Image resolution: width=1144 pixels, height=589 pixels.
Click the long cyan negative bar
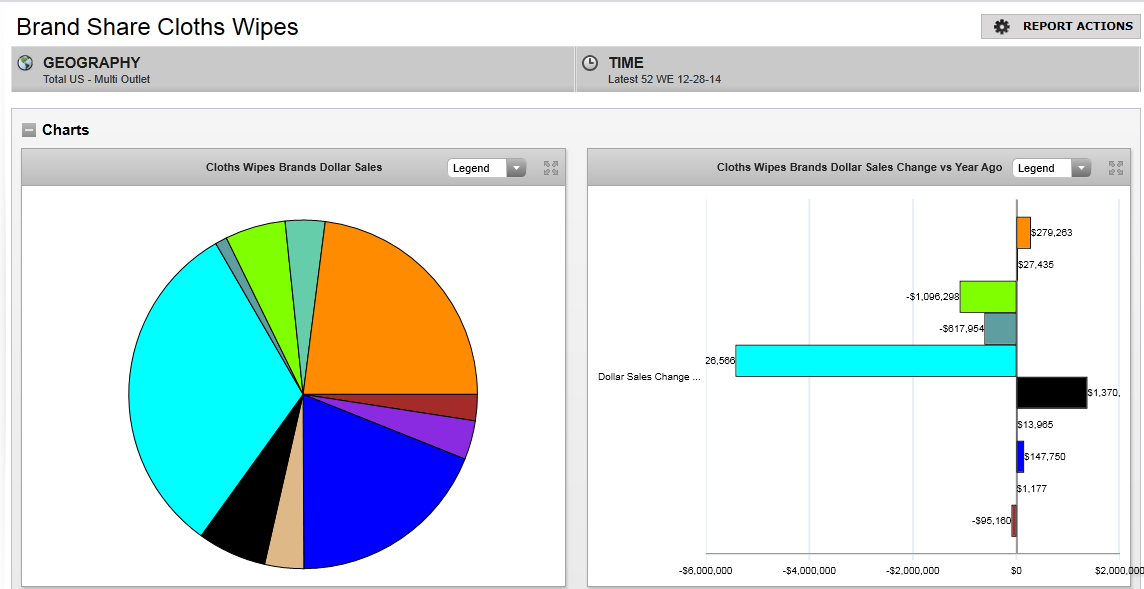click(x=875, y=361)
